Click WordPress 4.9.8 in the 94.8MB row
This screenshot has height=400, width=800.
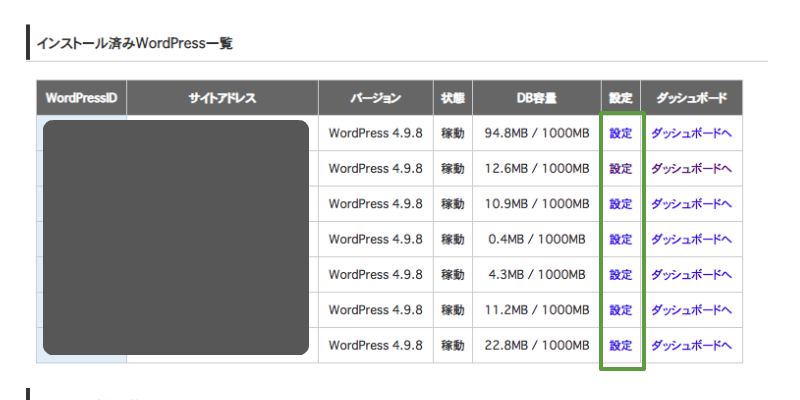click(376, 133)
